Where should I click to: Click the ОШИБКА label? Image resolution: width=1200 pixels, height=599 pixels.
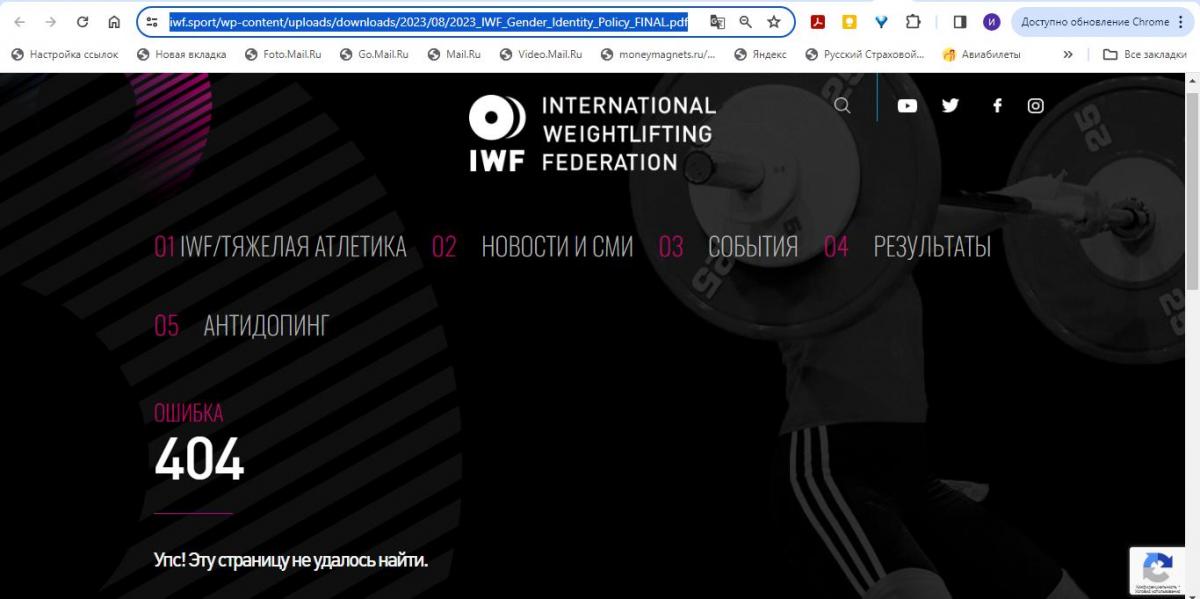coord(188,412)
